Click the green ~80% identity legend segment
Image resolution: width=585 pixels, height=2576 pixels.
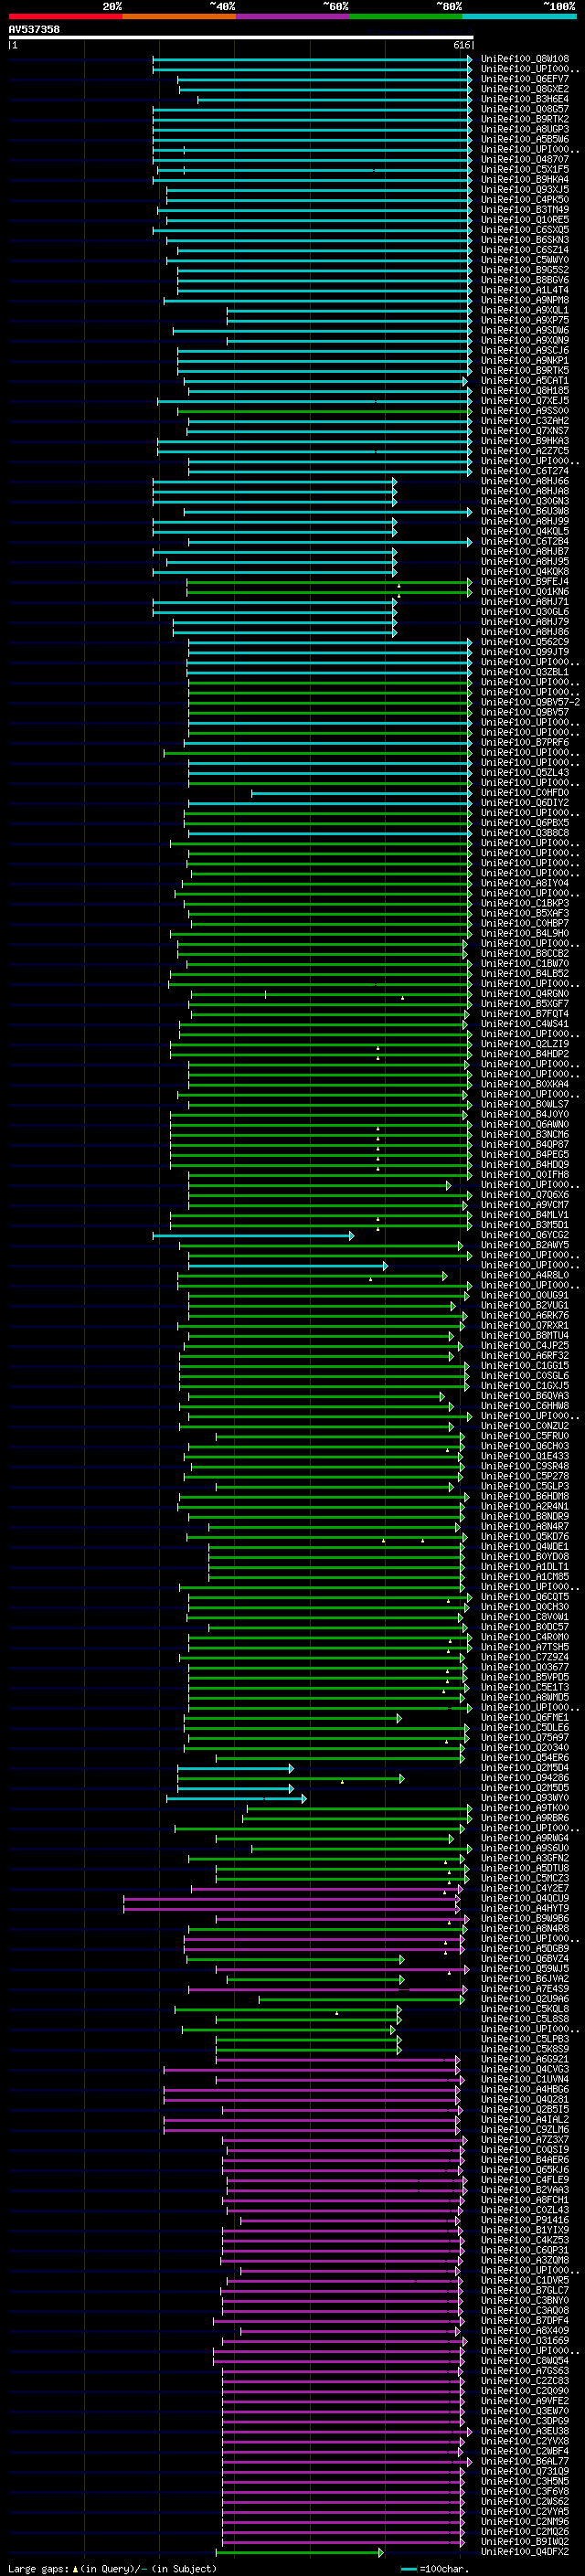(405, 16)
